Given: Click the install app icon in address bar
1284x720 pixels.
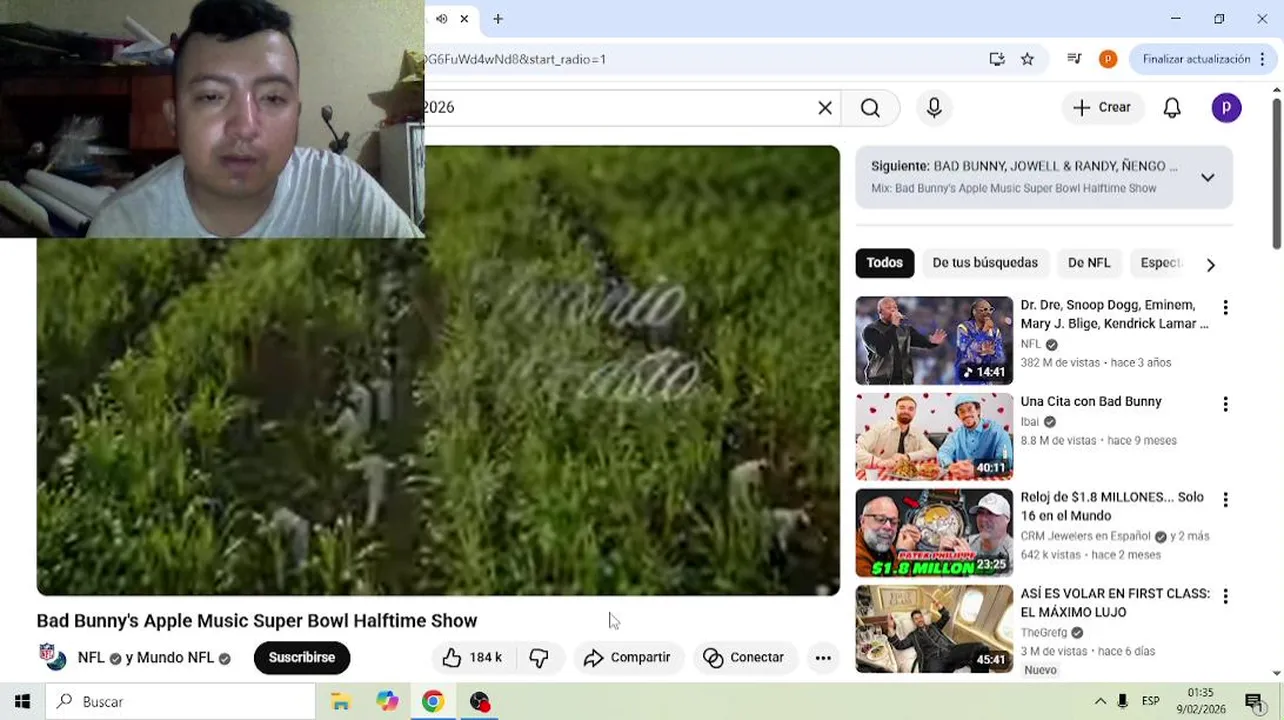Looking at the screenshot, I should click(997, 59).
